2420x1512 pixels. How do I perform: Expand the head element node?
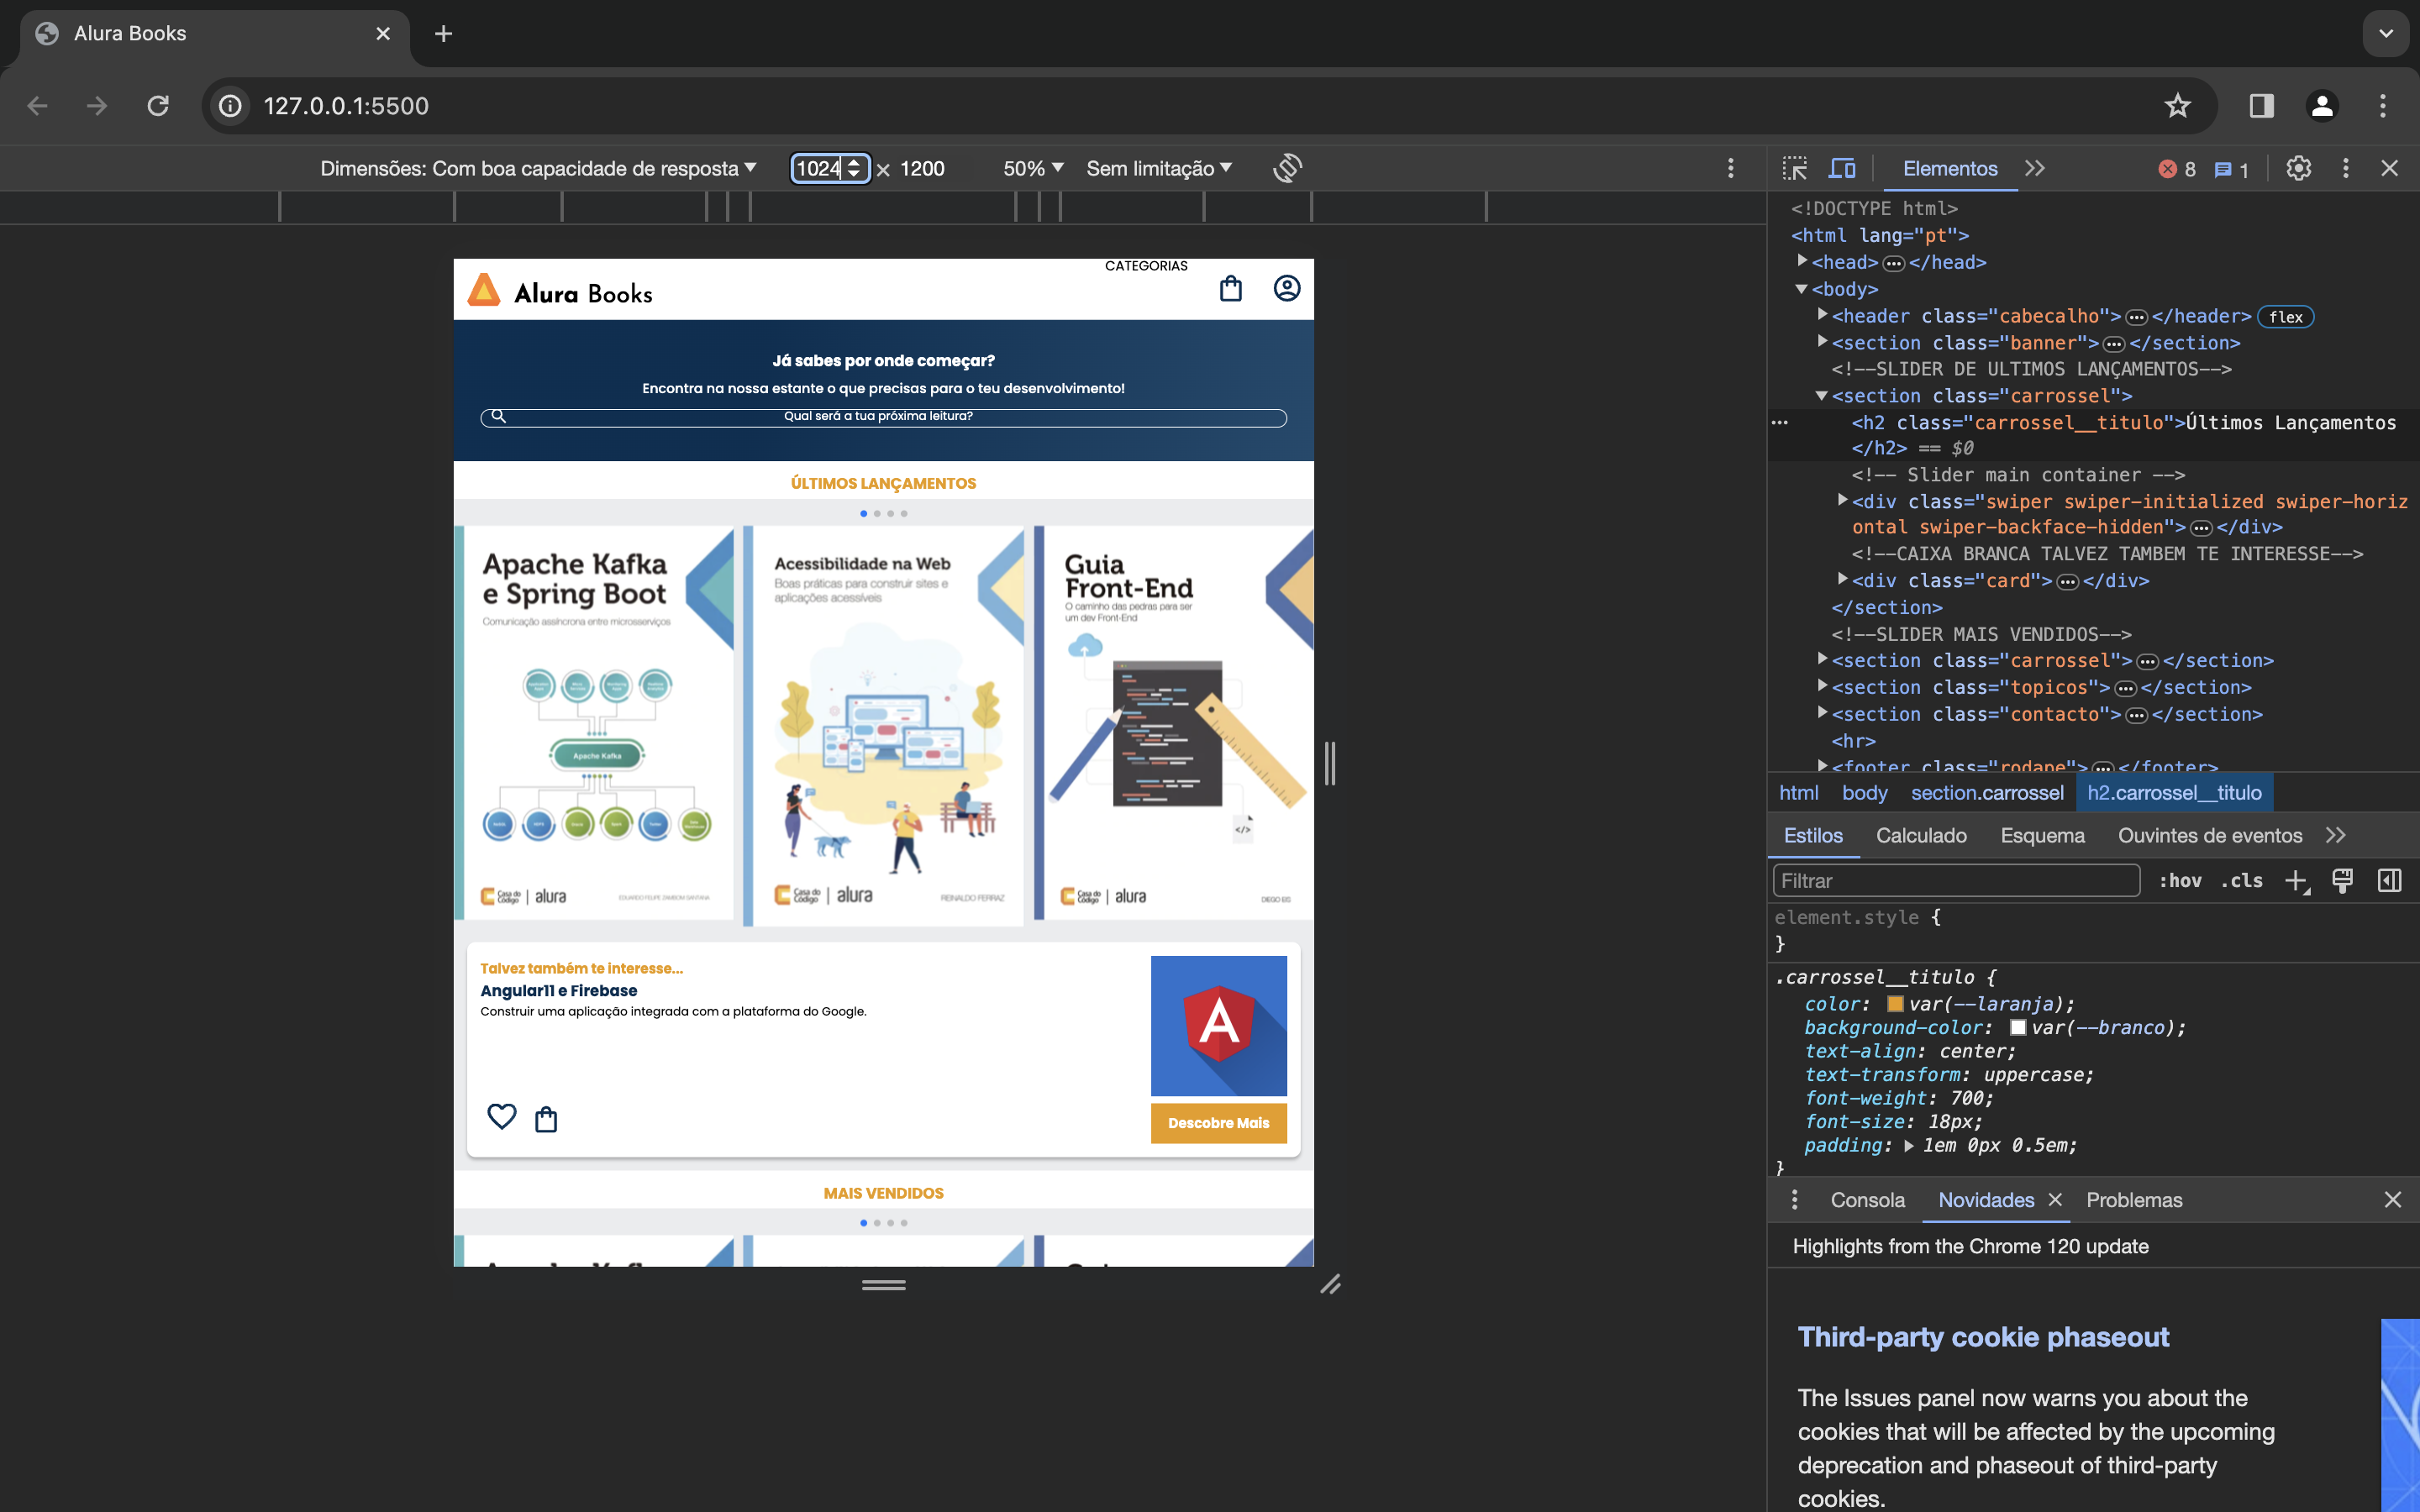point(1802,261)
